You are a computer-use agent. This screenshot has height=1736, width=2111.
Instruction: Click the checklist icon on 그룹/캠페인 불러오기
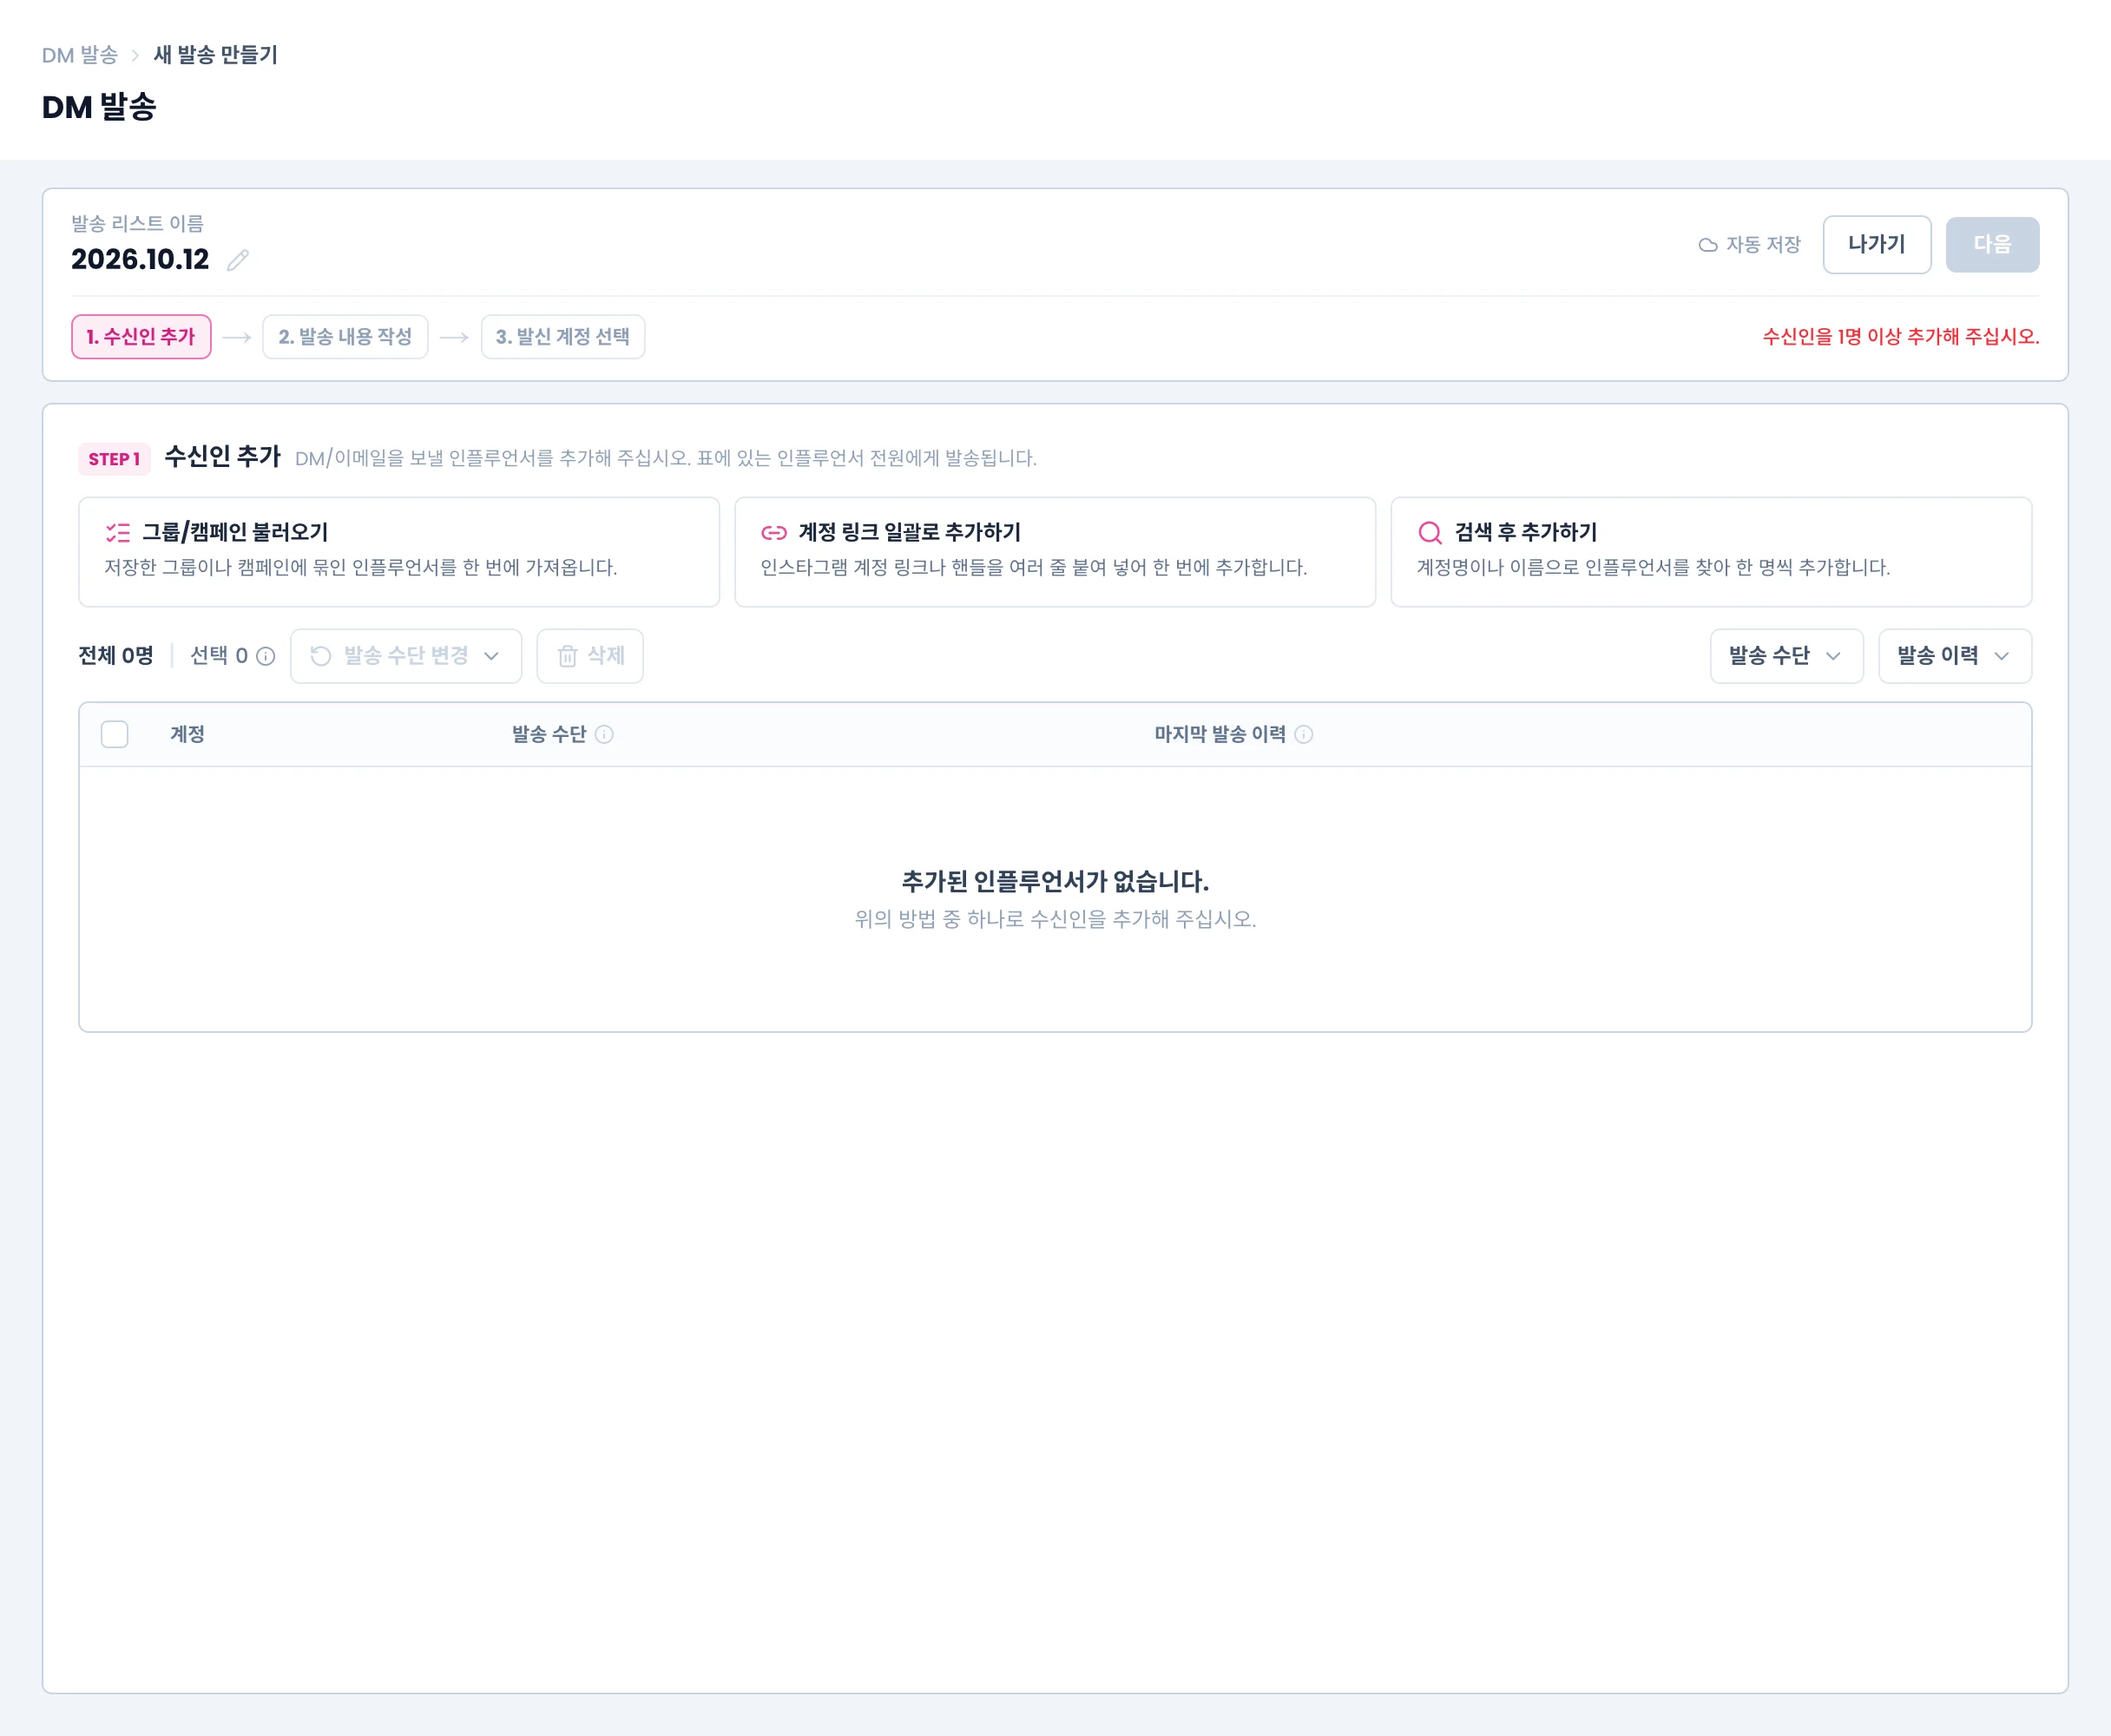[118, 532]
